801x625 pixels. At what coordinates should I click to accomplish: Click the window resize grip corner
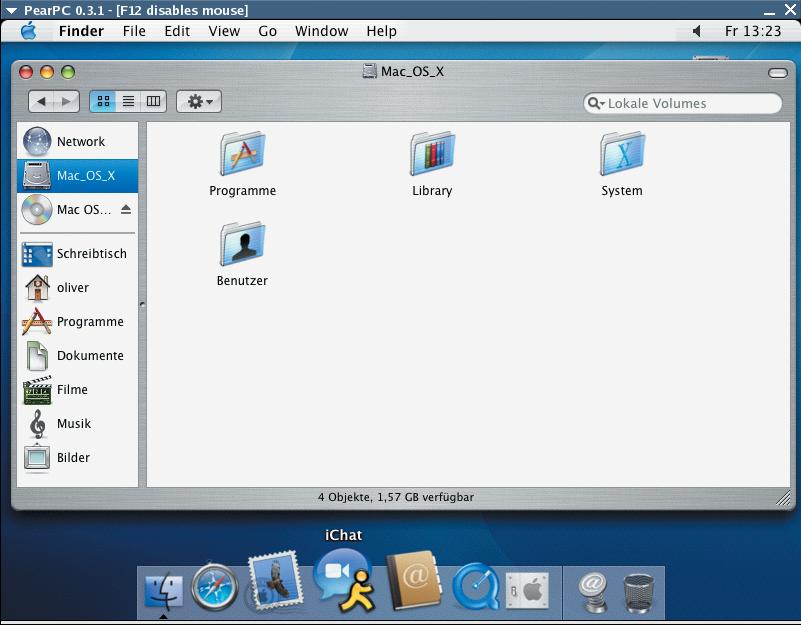(783, 498)
